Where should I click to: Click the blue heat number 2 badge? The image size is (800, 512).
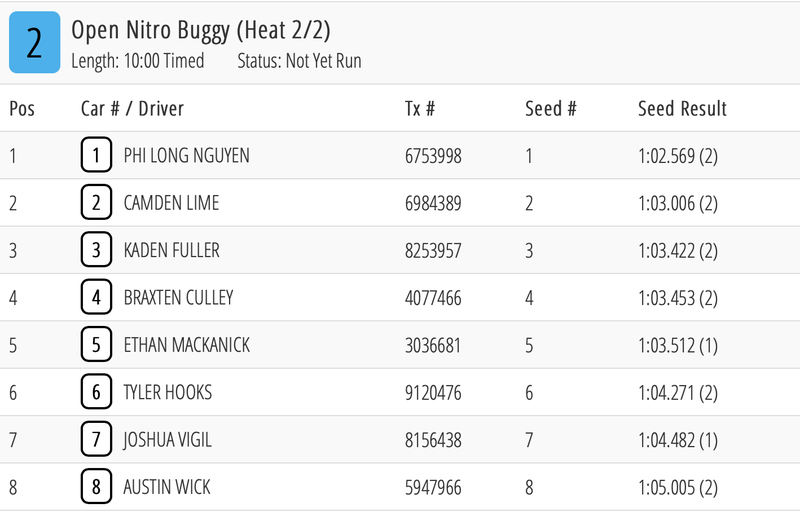34,43
